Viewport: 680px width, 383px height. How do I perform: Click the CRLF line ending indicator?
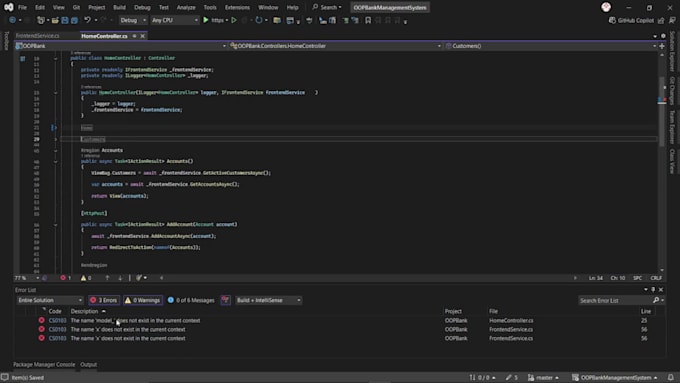(656, 278)
